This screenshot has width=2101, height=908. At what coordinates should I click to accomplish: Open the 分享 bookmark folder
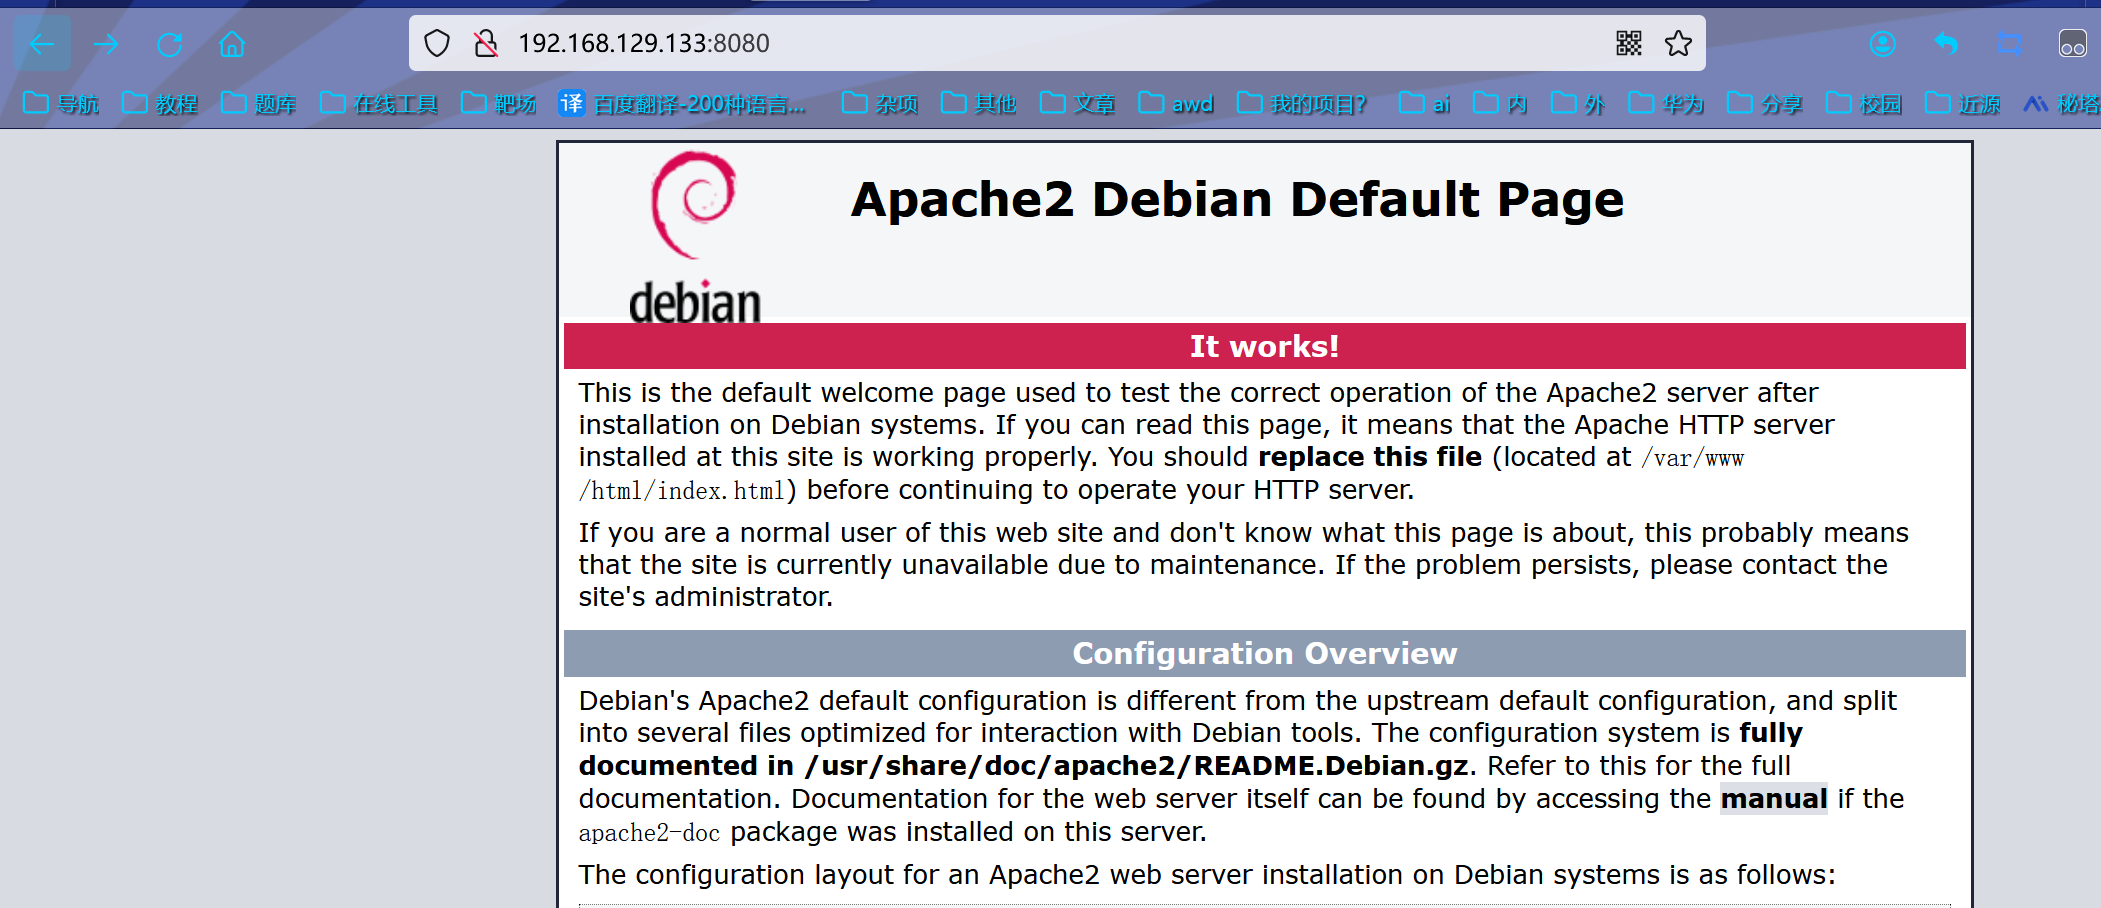[1765, 103]
